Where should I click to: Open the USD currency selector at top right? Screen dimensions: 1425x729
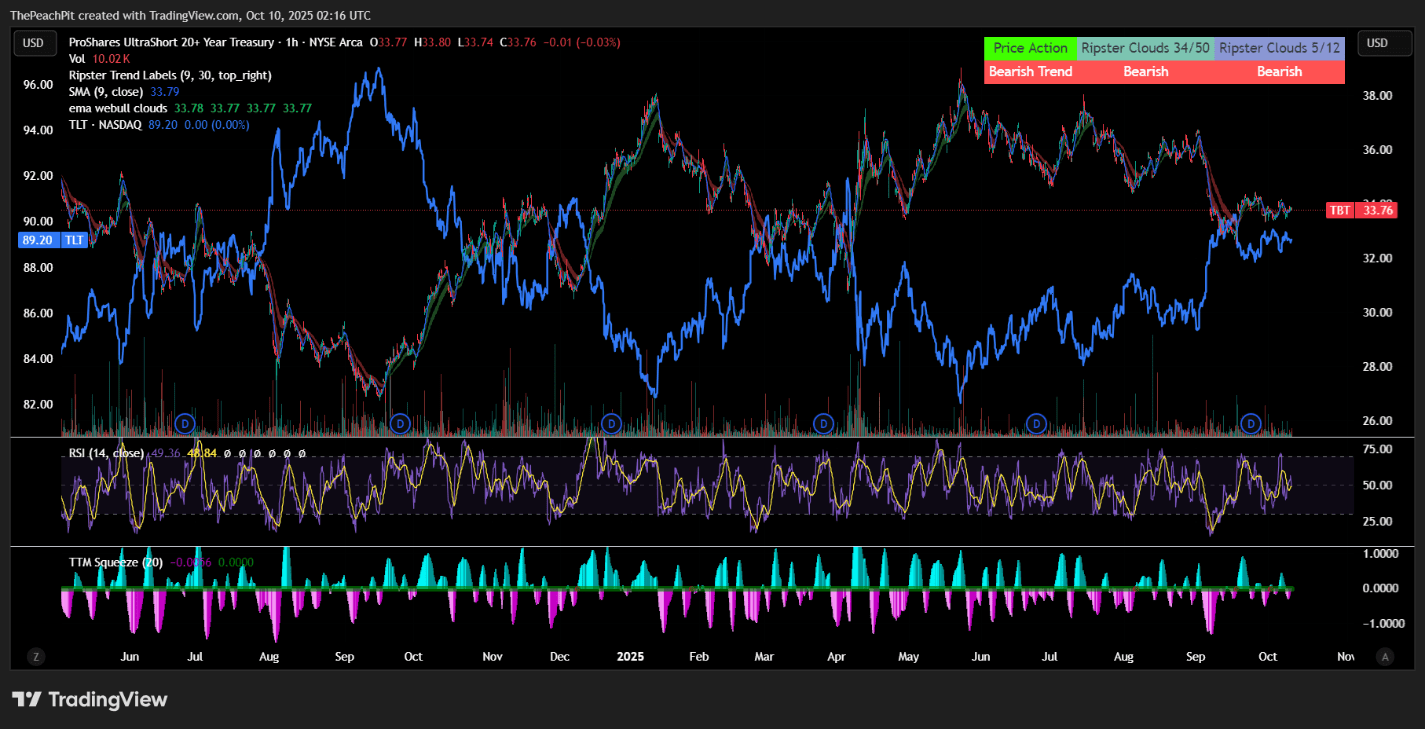pos(1377,43)
